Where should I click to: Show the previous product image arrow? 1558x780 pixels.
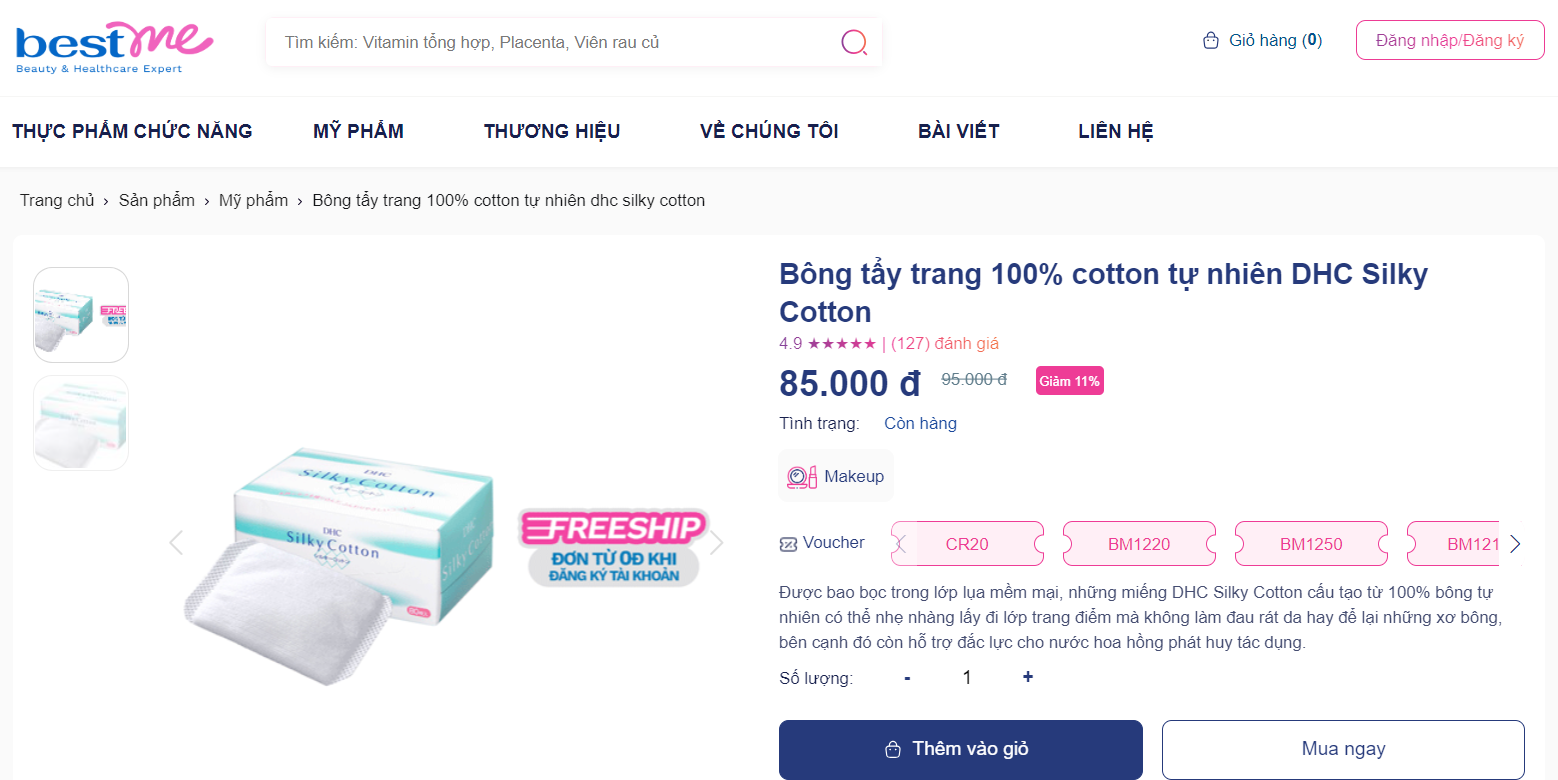(x=176, y=542)
